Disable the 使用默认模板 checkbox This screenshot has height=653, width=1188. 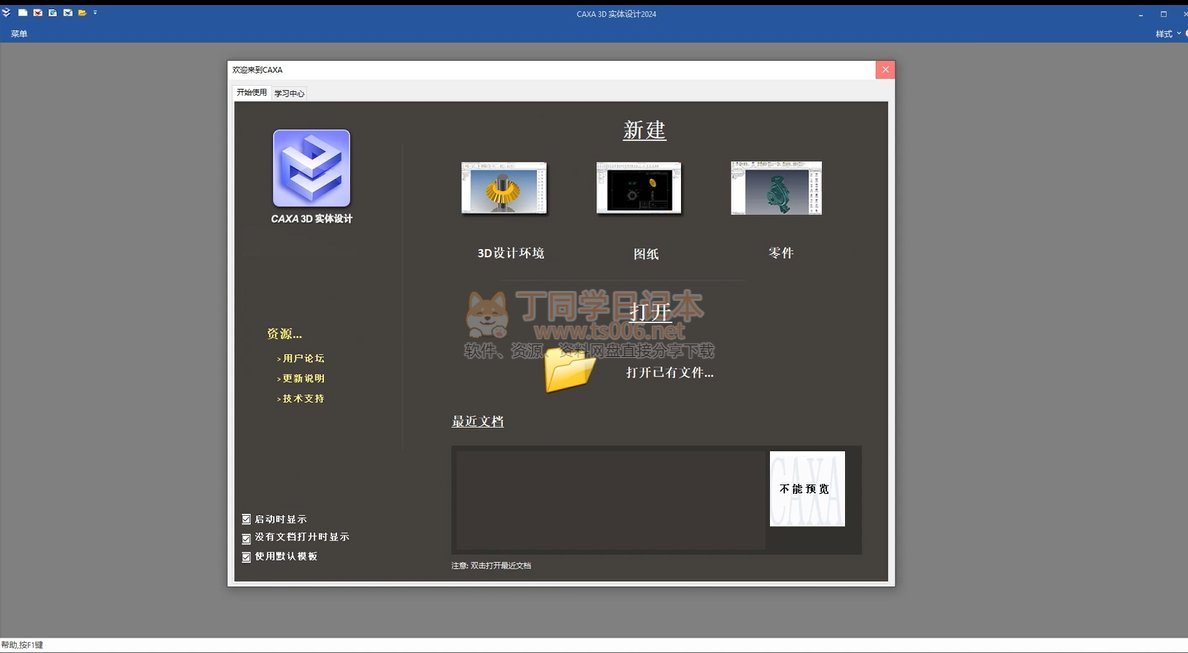tap(247, 557)
